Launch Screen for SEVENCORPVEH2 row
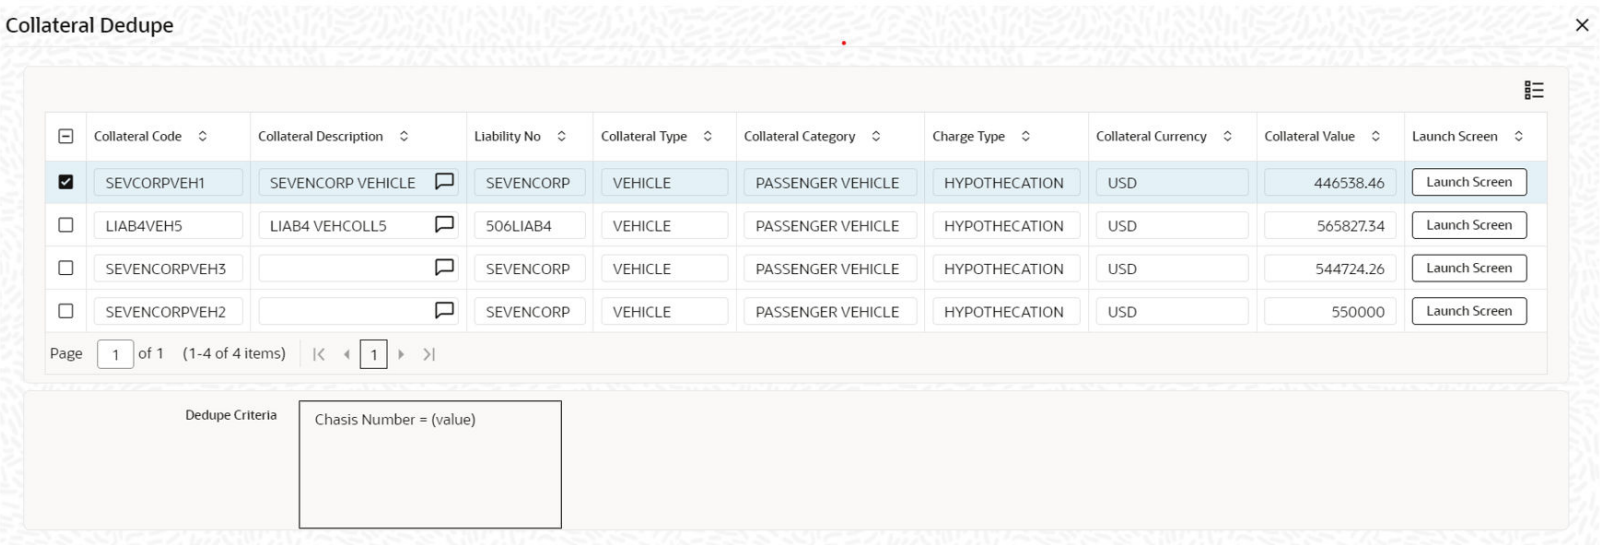 (x=1469, y=311)
